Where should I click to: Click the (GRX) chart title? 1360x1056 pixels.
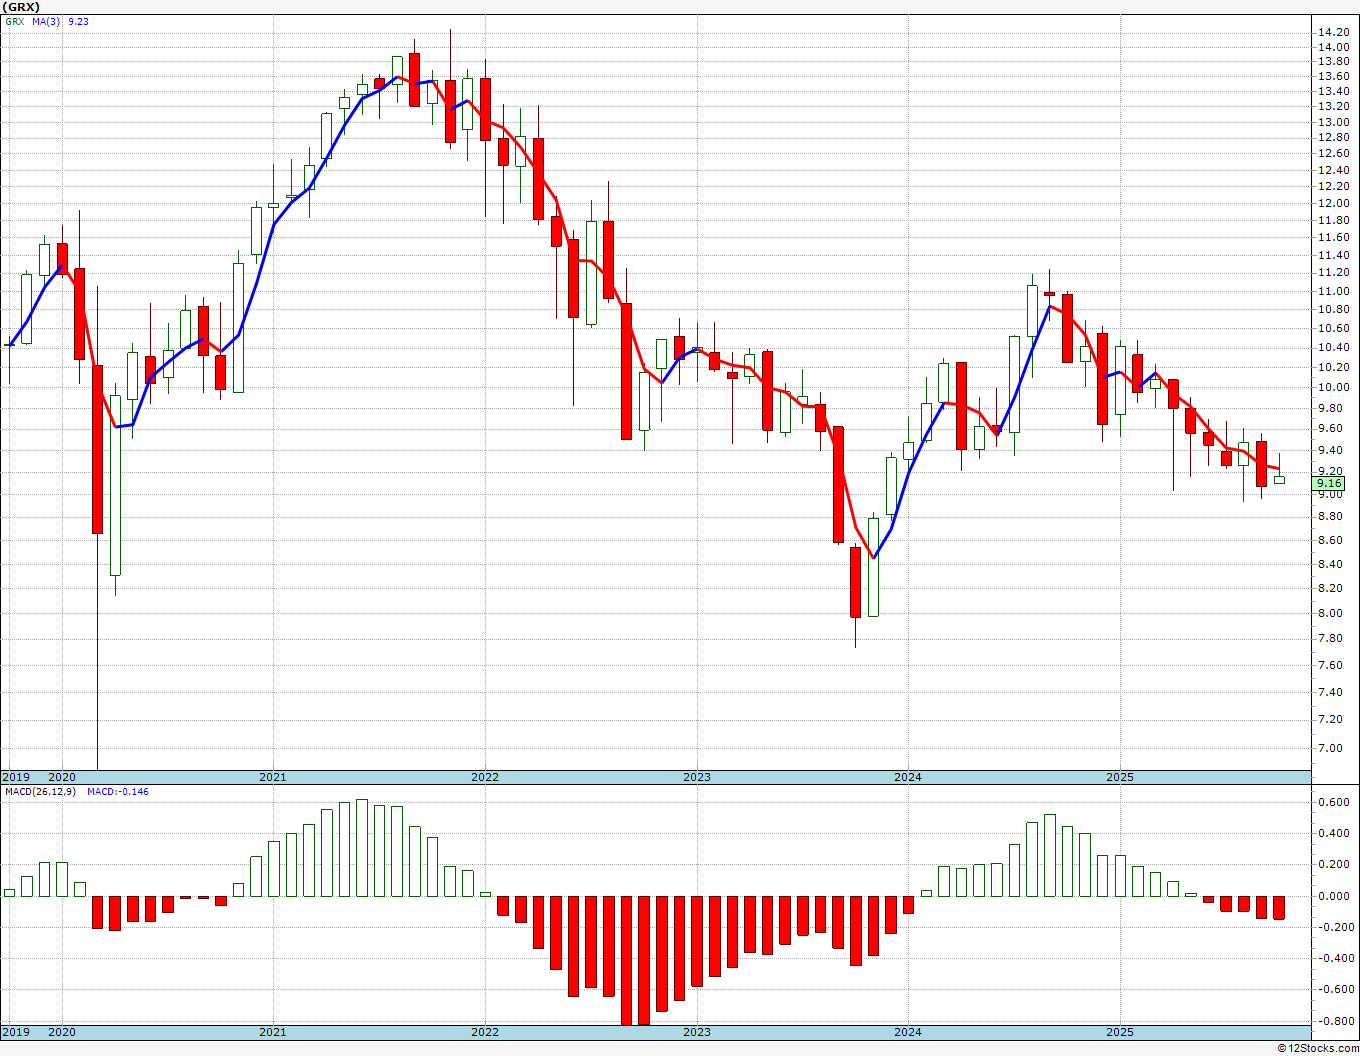click(20, 6)
